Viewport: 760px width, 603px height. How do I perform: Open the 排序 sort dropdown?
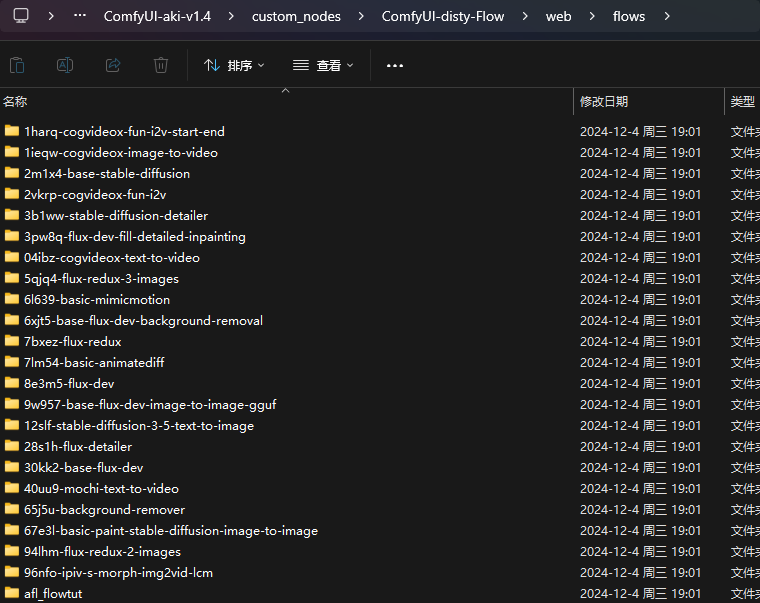coord(234,65)
